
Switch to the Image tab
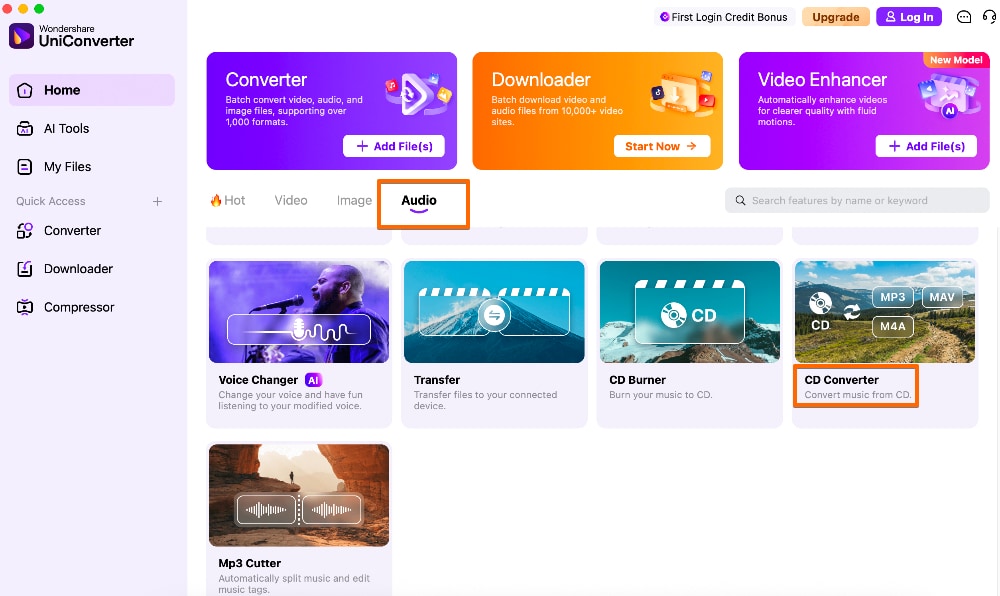[x=354, y=201]
